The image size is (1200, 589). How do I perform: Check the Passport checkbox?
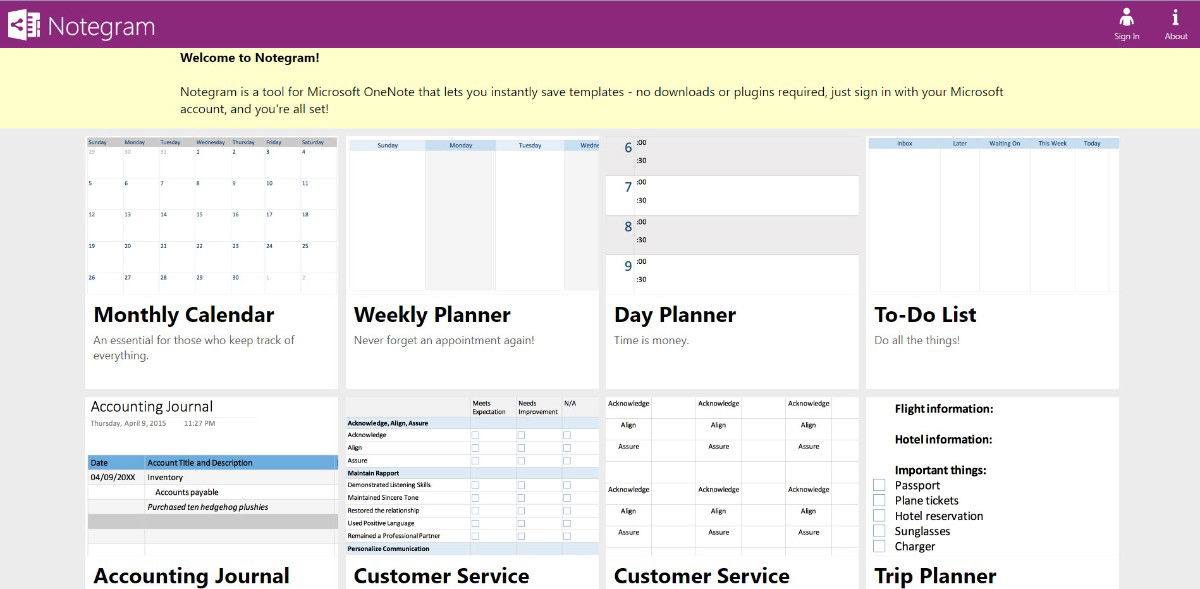point(879,486)
